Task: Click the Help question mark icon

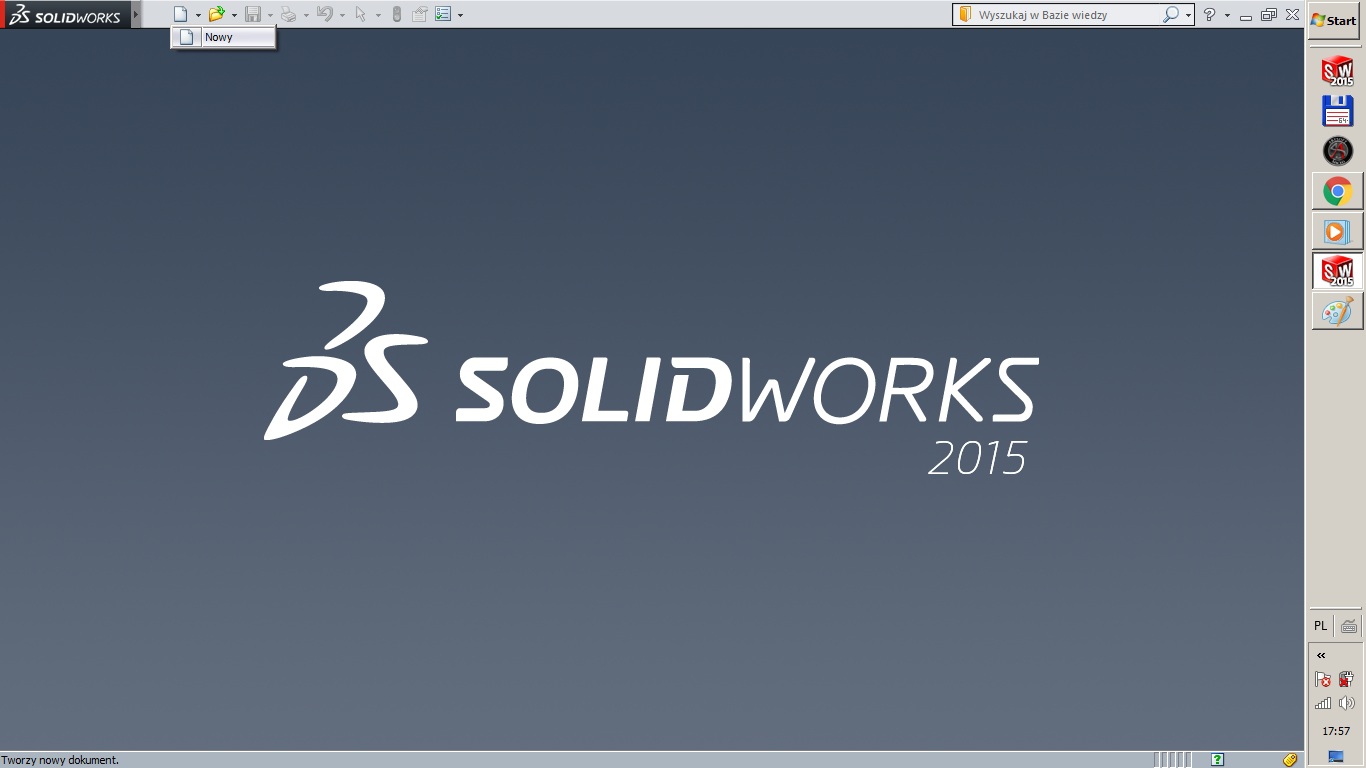Action: click(1209, 15)
